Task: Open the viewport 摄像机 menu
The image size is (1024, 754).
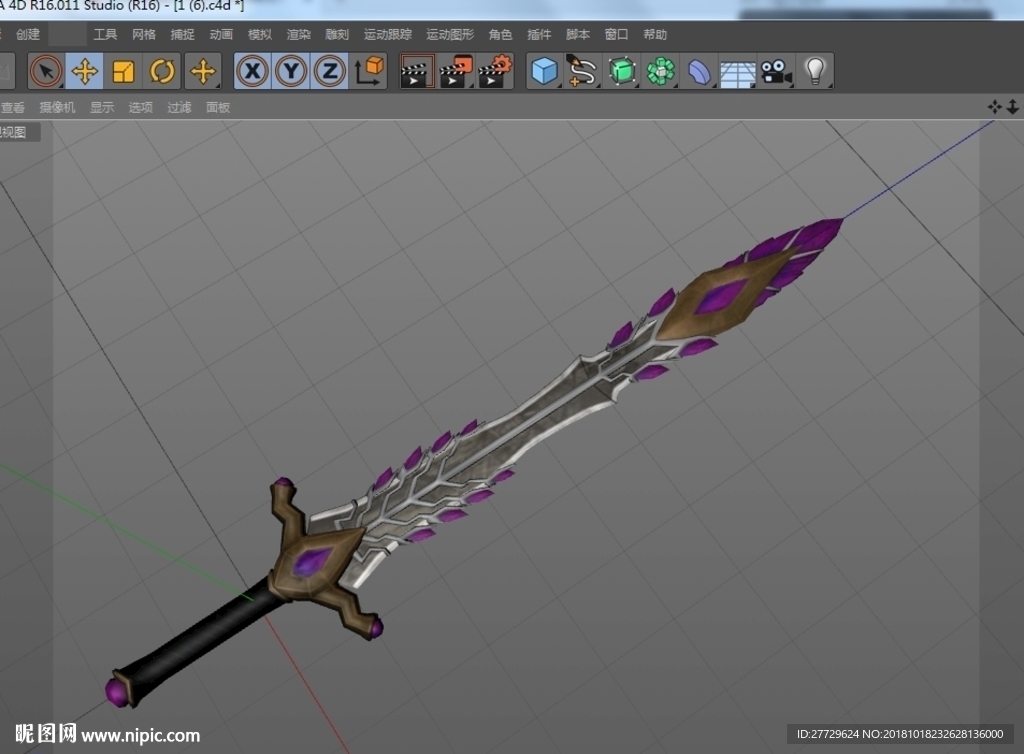Action: [57, 108]
